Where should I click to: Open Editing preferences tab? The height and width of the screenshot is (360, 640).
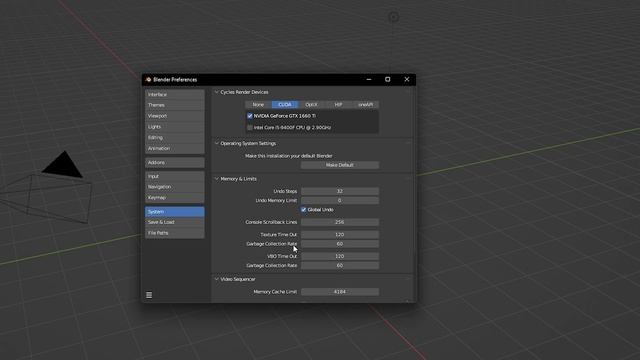click(175, 138)
